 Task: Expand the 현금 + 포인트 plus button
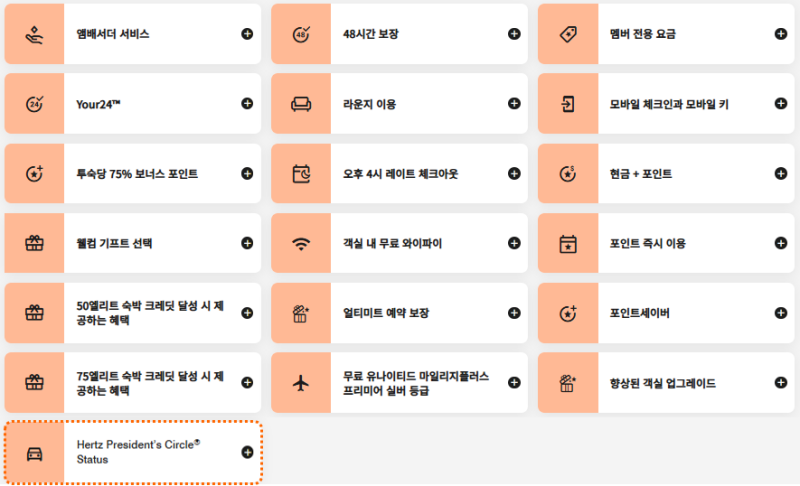[x=781, y=173]
